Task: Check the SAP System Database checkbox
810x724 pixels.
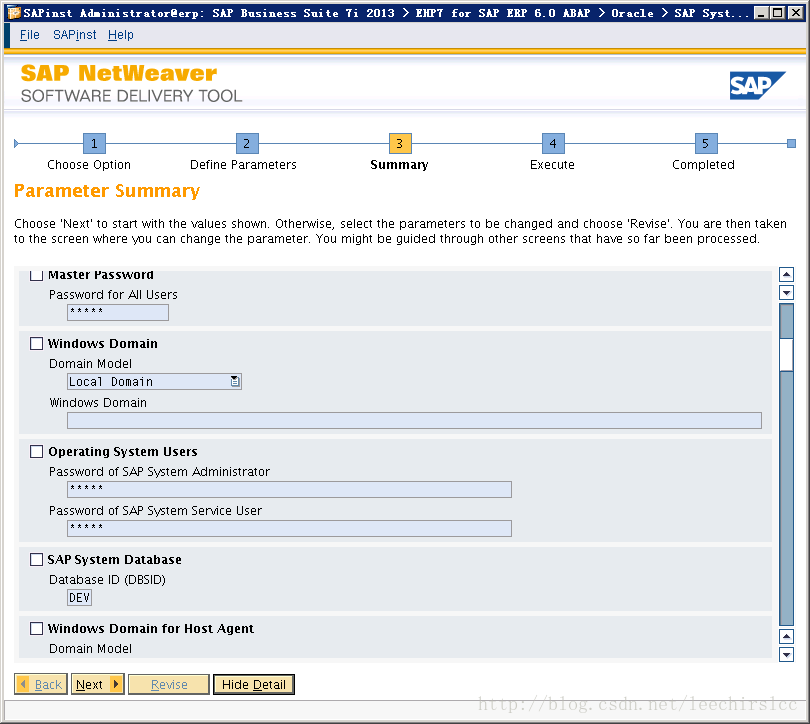Action: coord(36,559)
